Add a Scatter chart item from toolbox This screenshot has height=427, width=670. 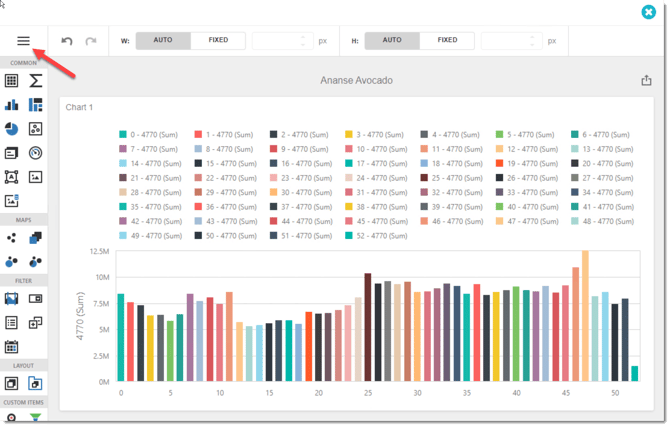[x=35, y=129]
